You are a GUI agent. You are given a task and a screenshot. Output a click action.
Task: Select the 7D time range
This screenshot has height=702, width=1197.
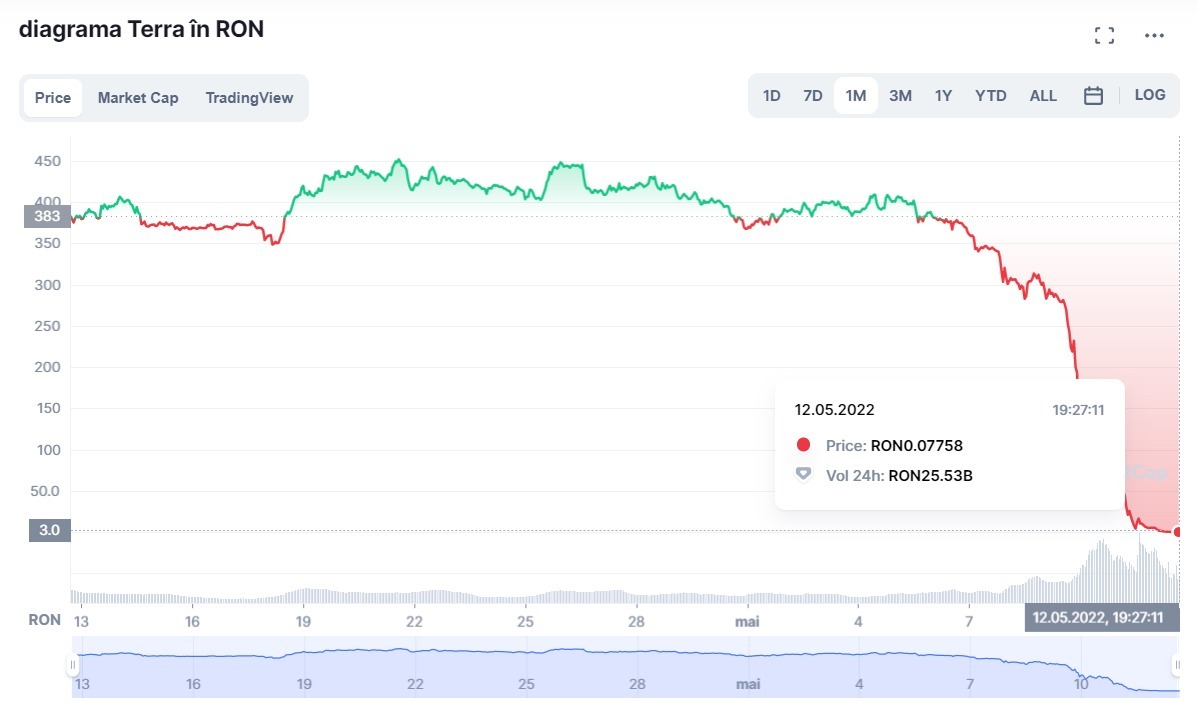[x=813, y=95]
